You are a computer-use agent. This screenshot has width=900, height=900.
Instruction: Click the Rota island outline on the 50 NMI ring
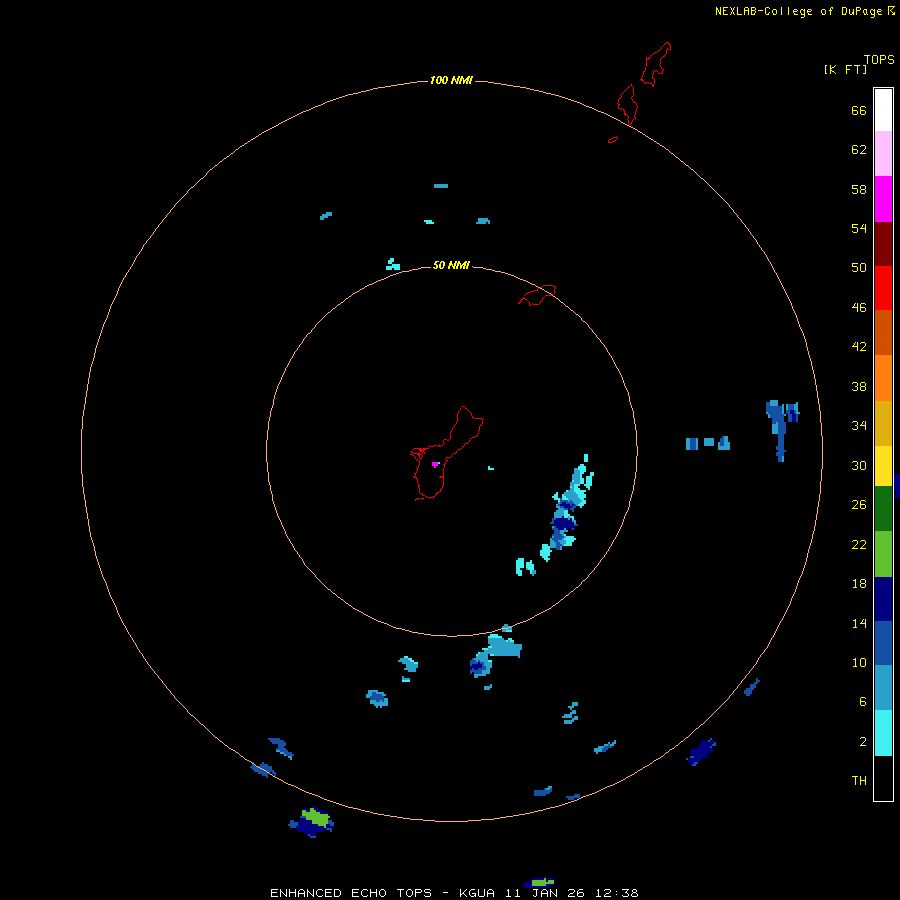[x=537, y=295]
